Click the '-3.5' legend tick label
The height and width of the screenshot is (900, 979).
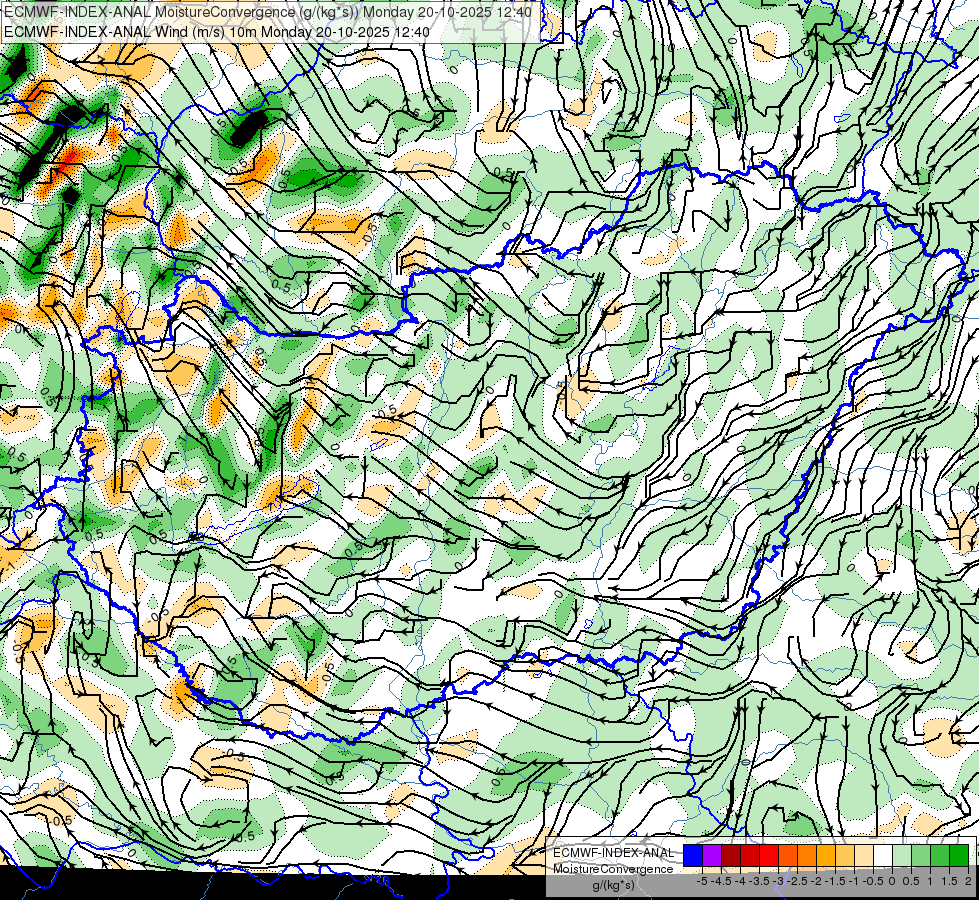(759, 881)
